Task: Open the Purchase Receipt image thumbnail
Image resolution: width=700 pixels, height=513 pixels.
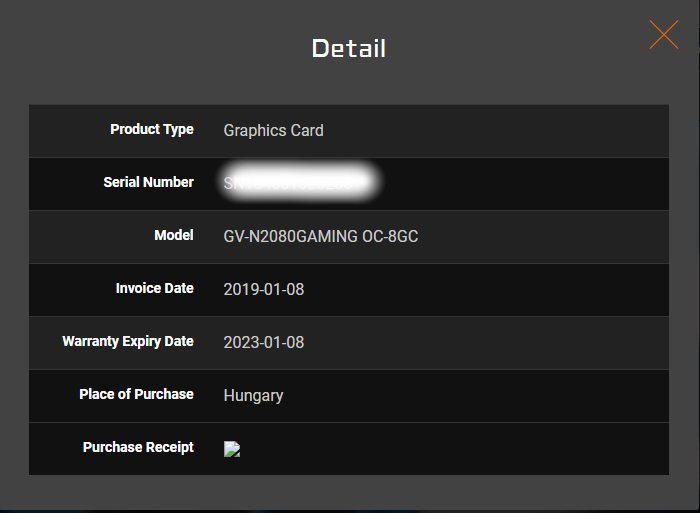Action: tap(232, 449)
